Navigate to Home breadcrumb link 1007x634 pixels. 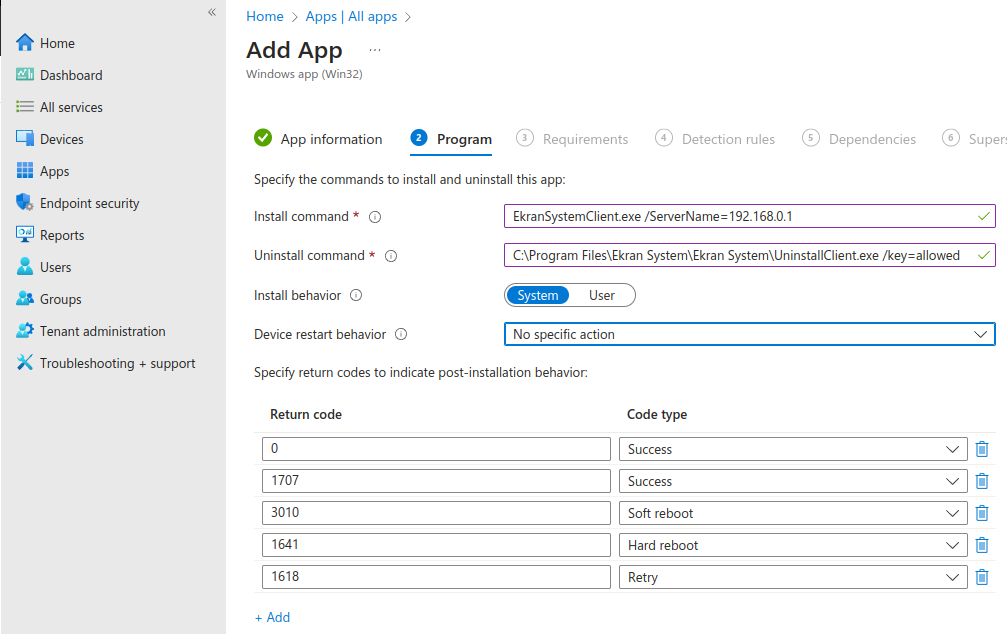[265, 16]
